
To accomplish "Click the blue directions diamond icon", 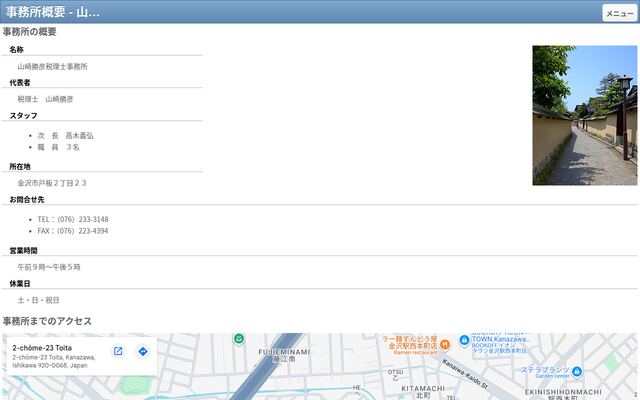I will pyautogui.click(x=143, y=351).
